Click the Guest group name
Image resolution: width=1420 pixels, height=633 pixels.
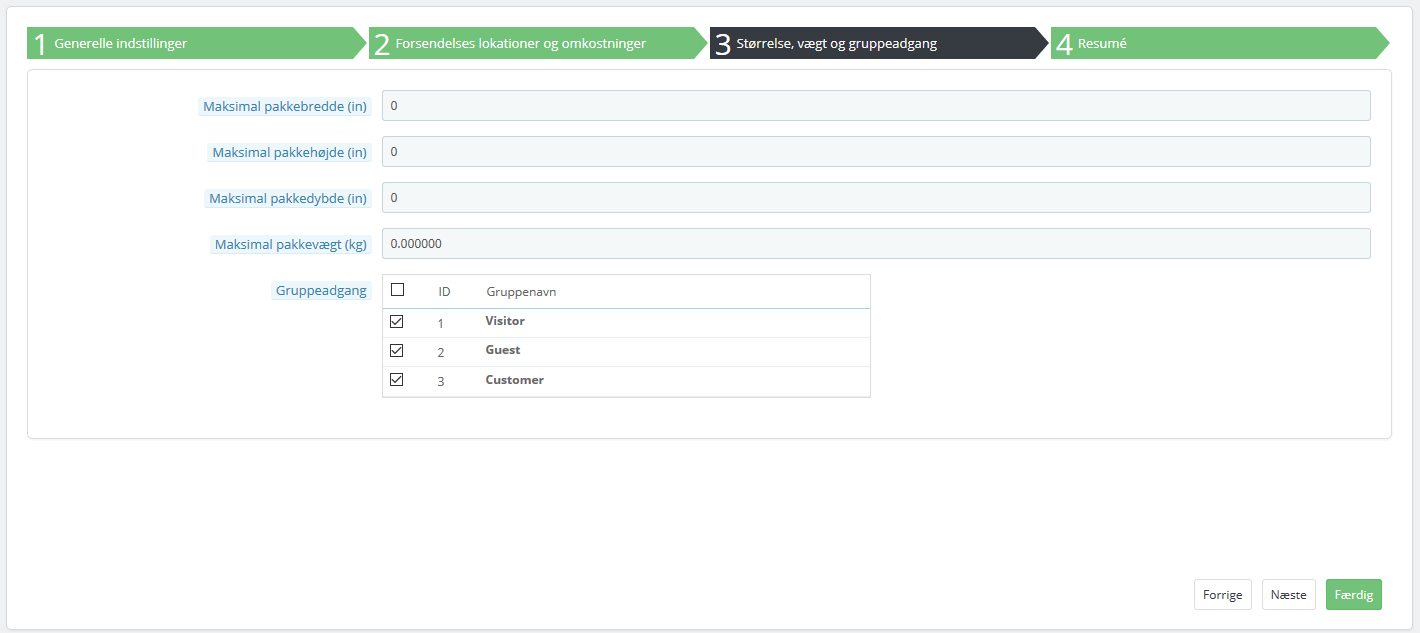[503, 350]
